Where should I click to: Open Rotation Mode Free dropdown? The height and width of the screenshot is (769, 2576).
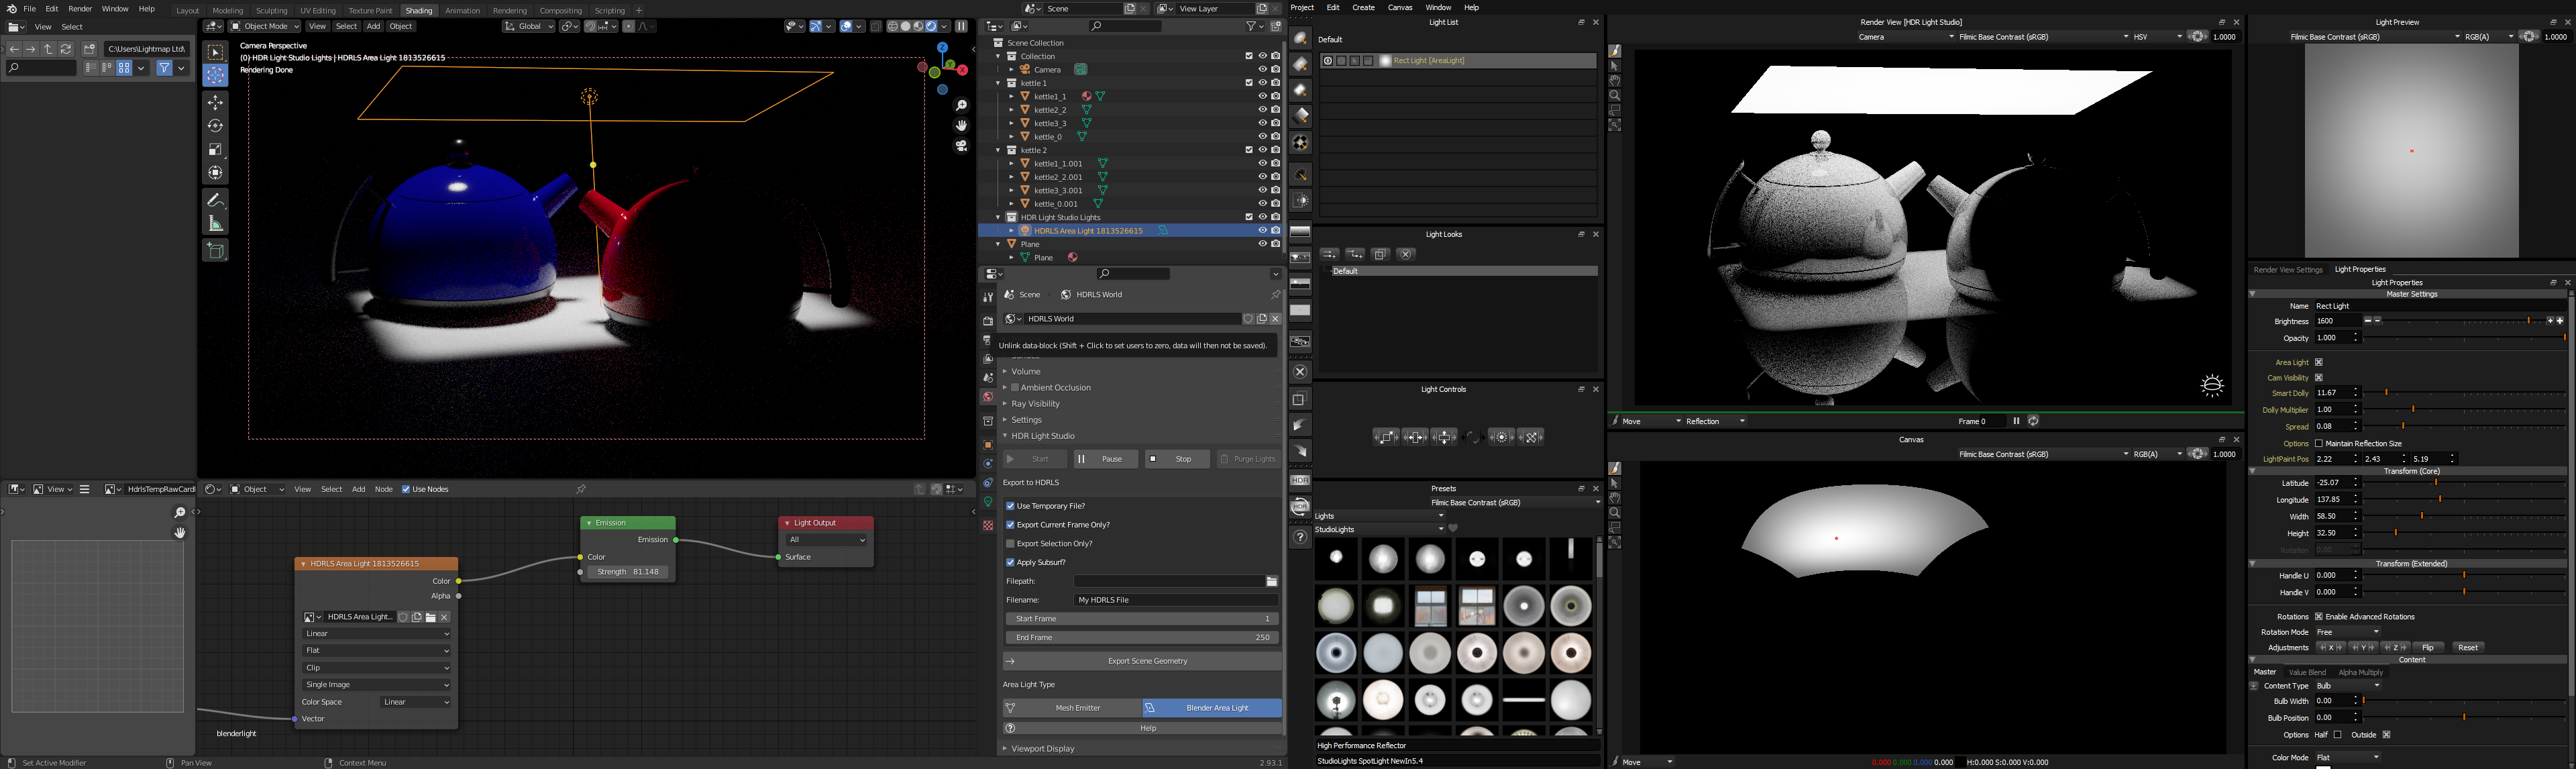[2348, 632]
